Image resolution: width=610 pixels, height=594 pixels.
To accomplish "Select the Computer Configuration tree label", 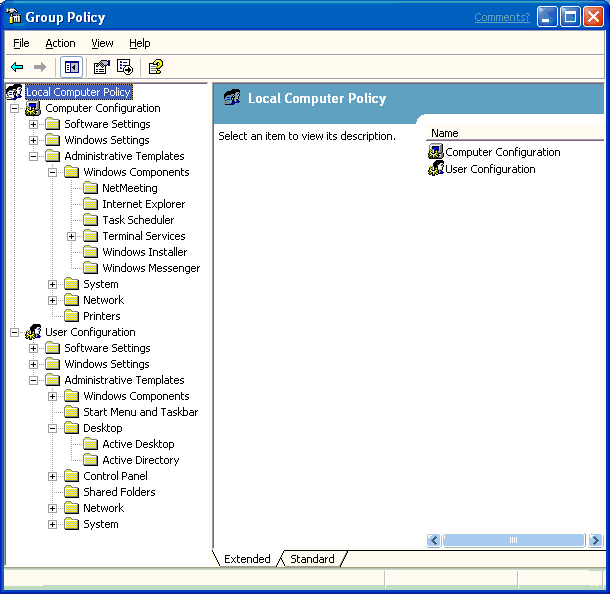I will pos(103,108).
